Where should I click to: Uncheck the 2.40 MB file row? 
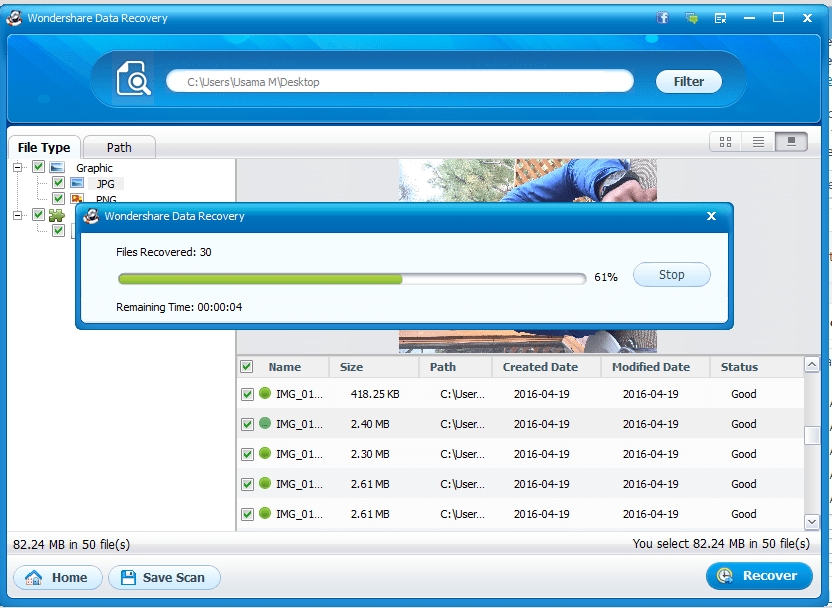247,424
